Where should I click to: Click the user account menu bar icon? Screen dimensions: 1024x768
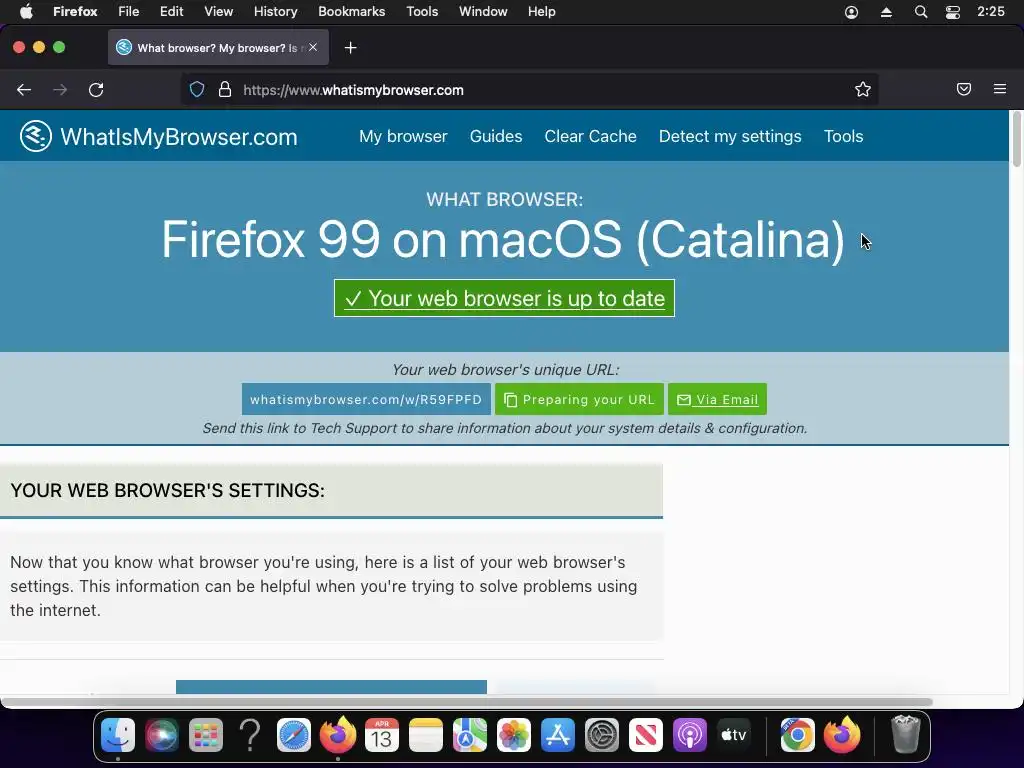pyautogui.click(x=852, y=12)
